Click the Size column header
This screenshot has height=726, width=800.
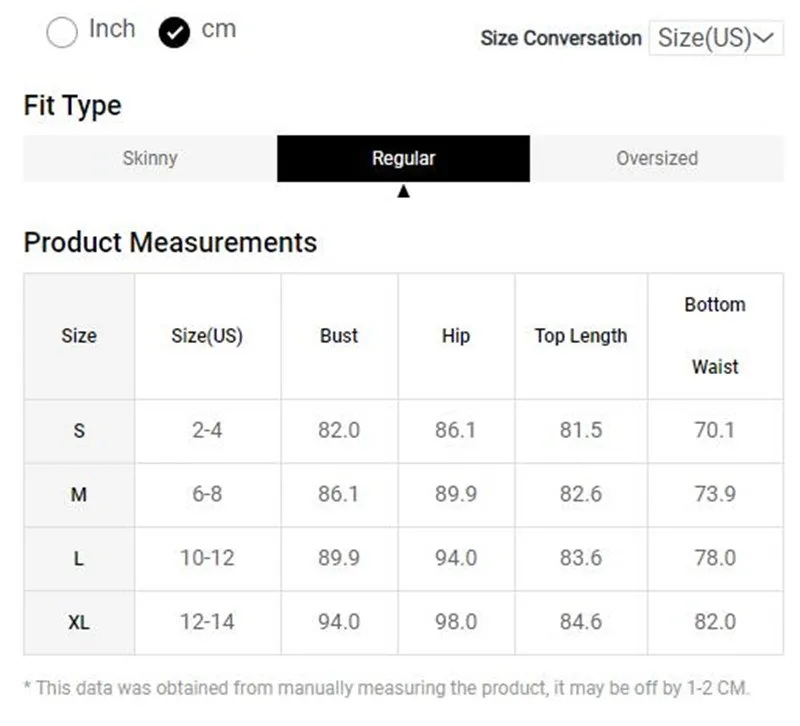[x=79, y=336]
